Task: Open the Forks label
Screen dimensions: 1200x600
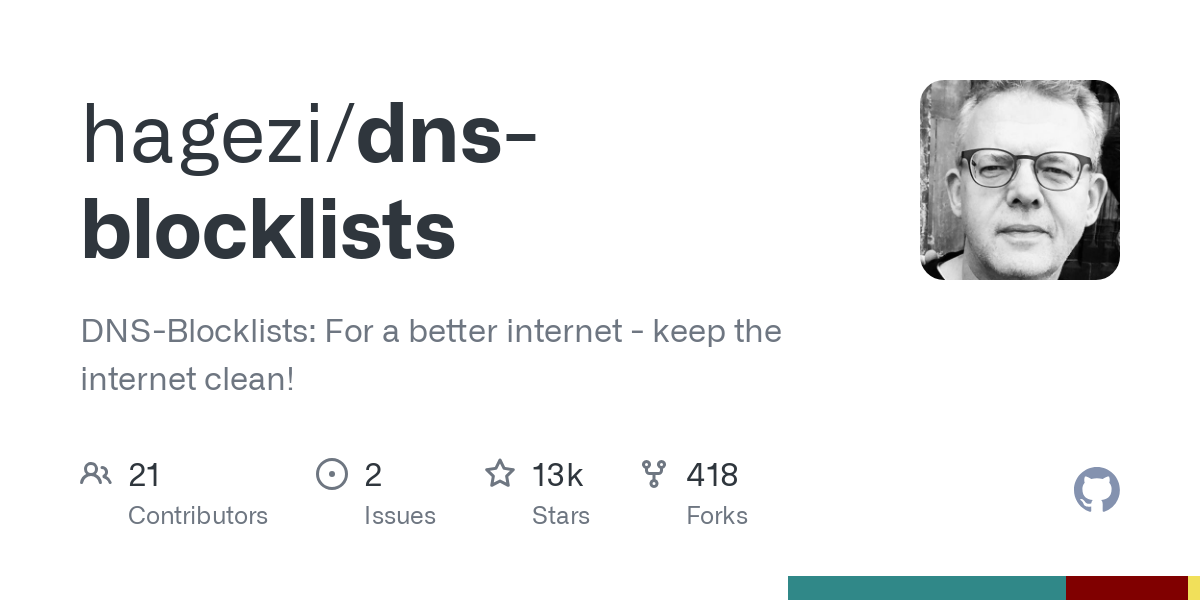Action: pos(717,516)
